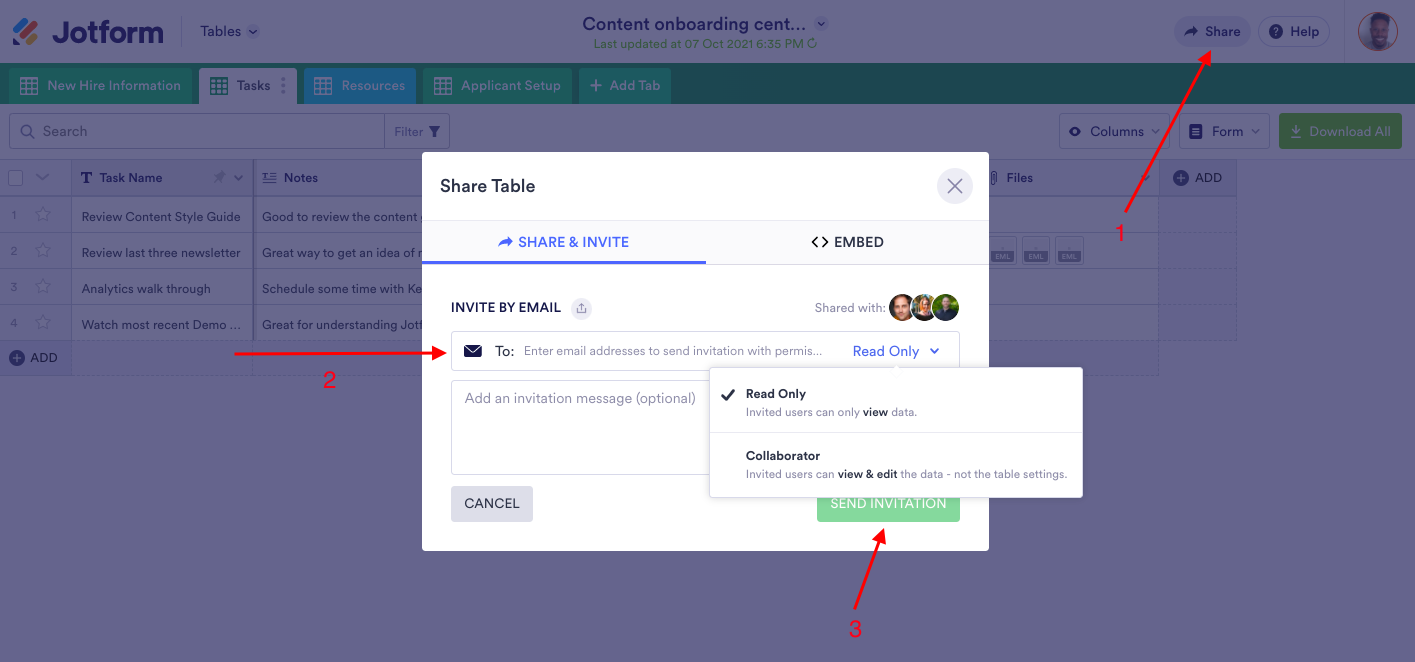
Task: Star the Review Content Style Guide row
Action: (43, 216)
